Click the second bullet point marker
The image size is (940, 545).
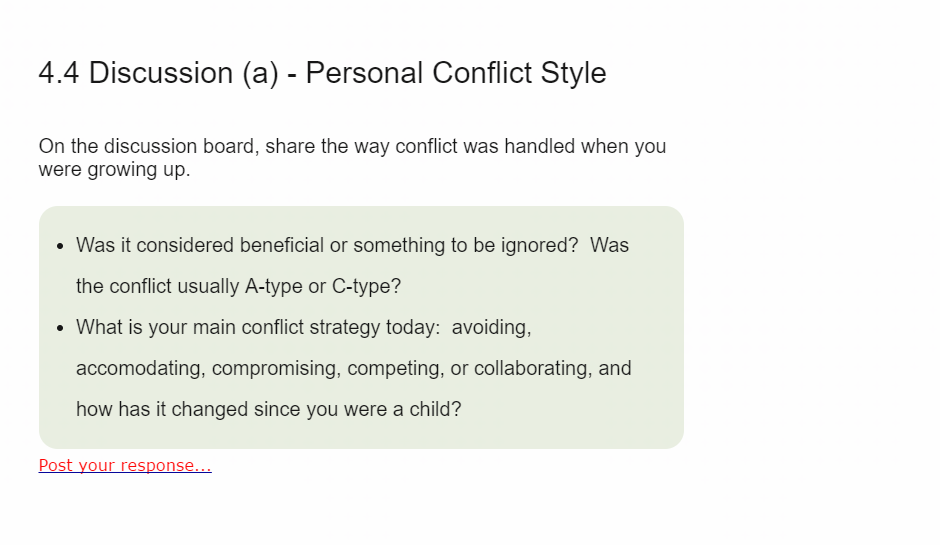[x=59, y=328]
